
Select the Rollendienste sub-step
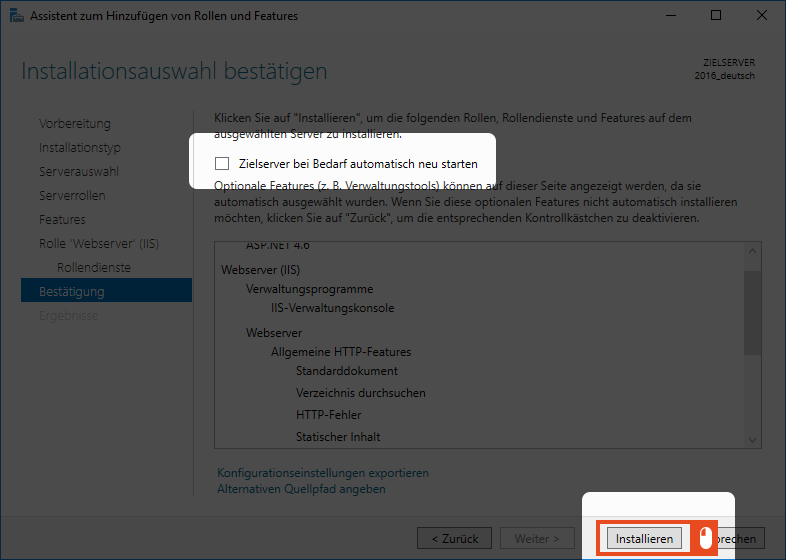tap(94, 268)
